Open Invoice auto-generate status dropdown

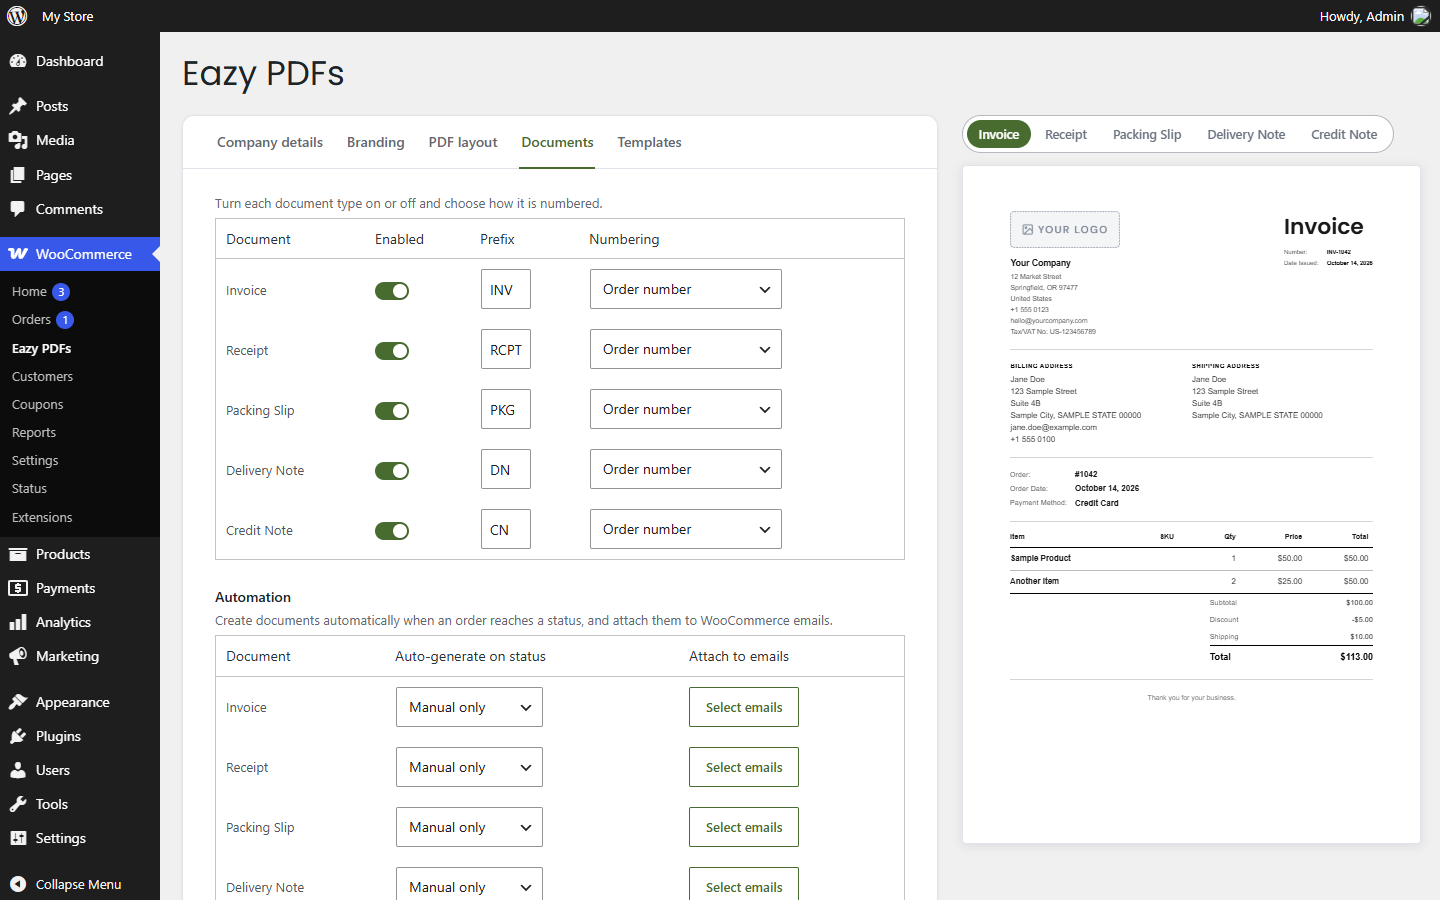(x=469, y=707)
